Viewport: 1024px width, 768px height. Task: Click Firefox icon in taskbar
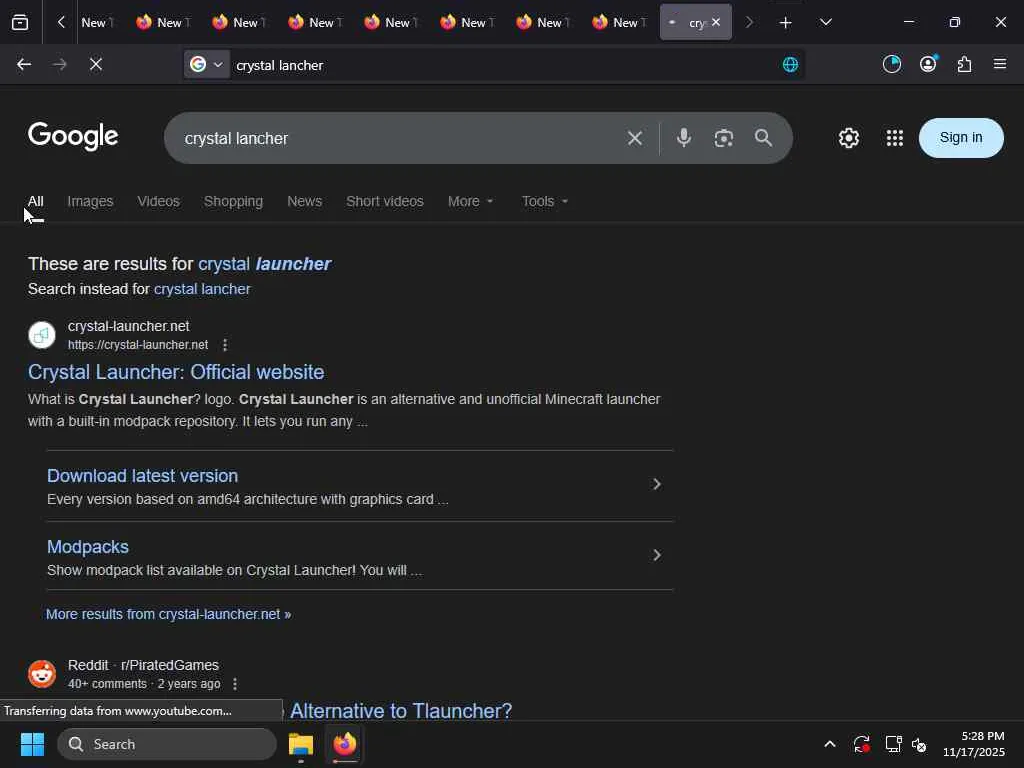pyautogui.click(x=345, y=744)
